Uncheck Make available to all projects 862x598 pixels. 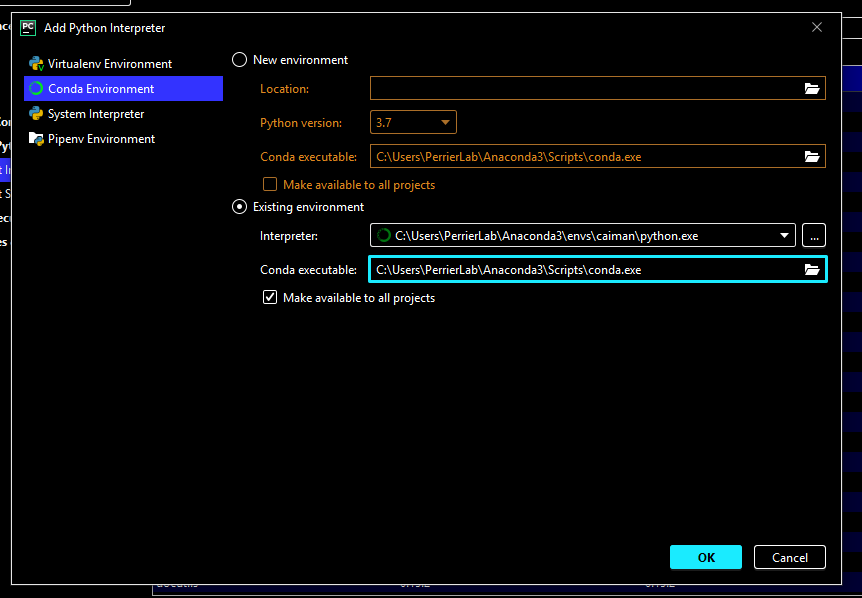271,297
